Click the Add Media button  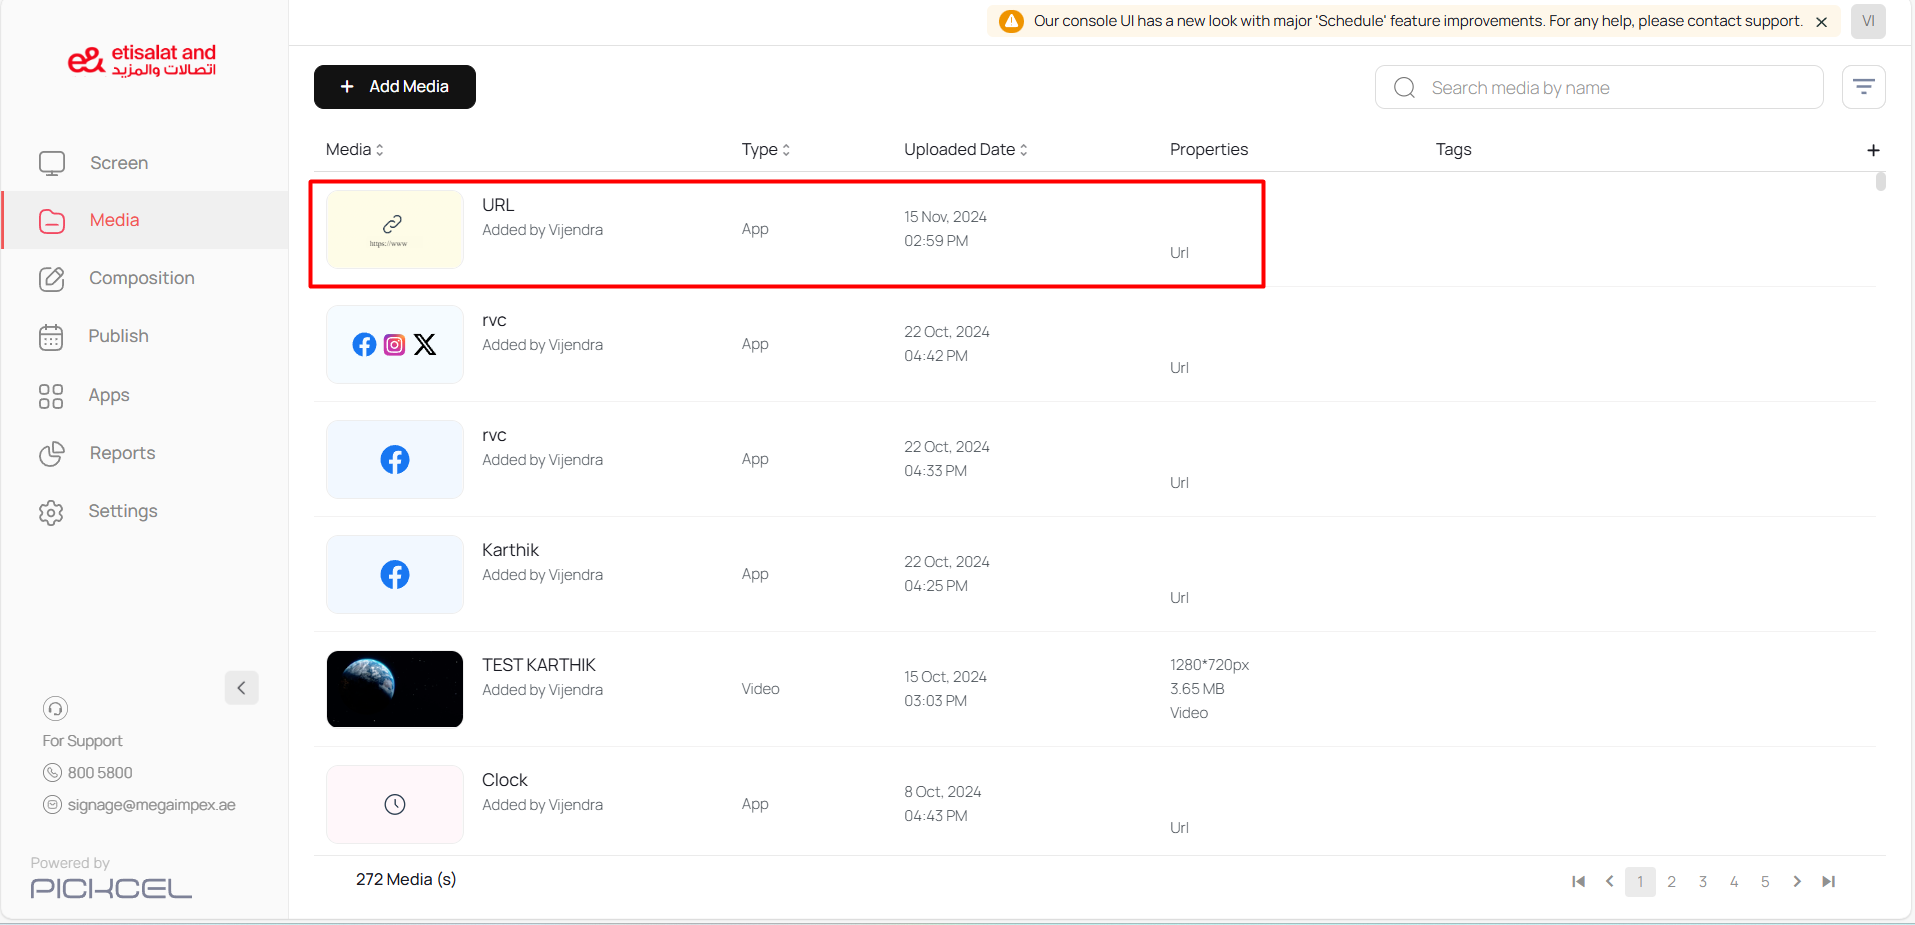coord(394,87)
